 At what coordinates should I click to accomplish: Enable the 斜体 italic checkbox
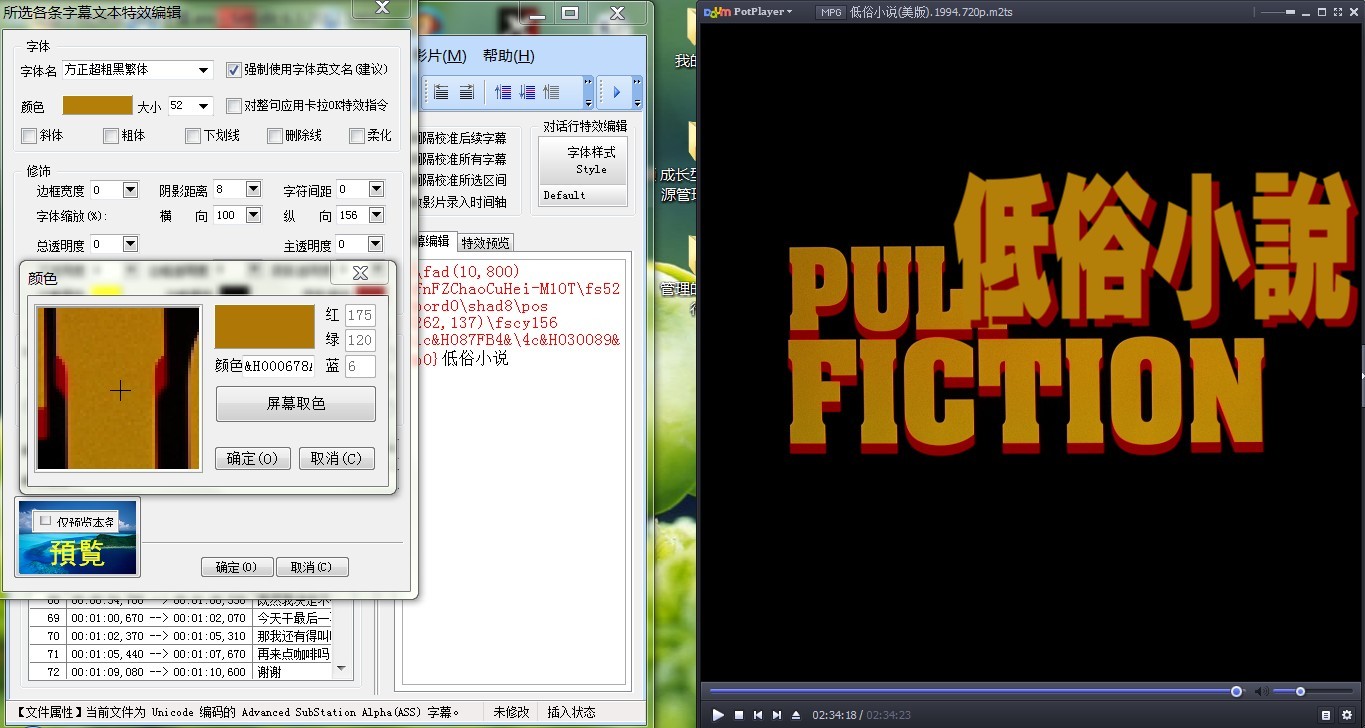[x=29, y=136]
